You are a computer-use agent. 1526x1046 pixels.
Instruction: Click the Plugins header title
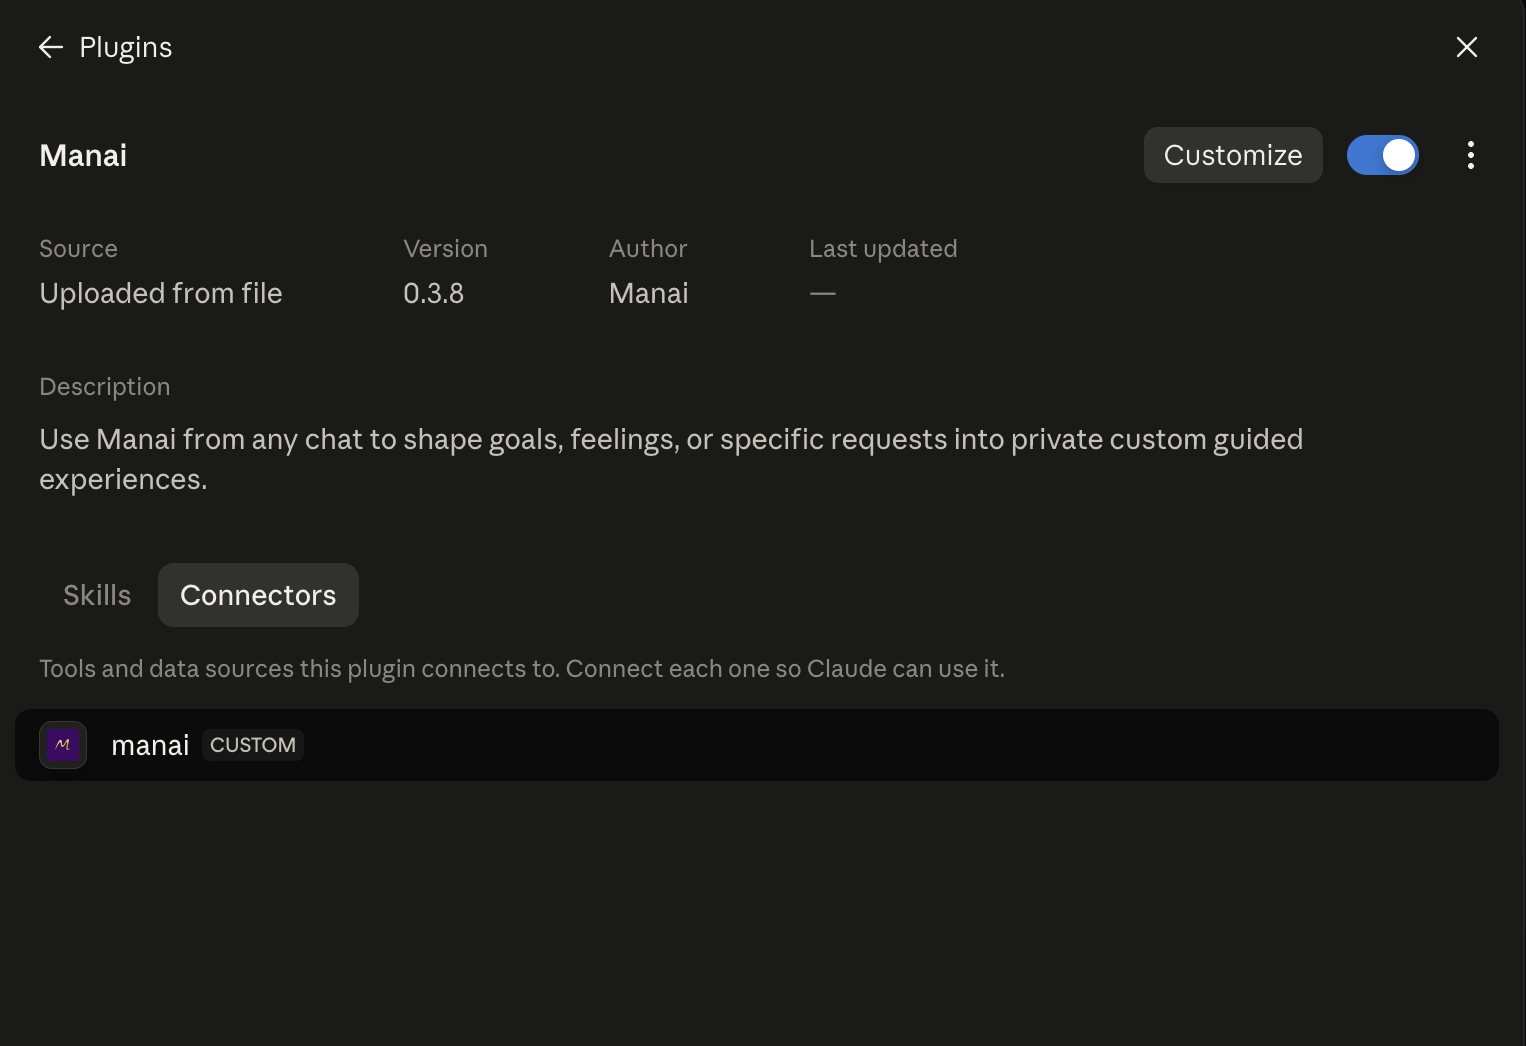(126, 47)
